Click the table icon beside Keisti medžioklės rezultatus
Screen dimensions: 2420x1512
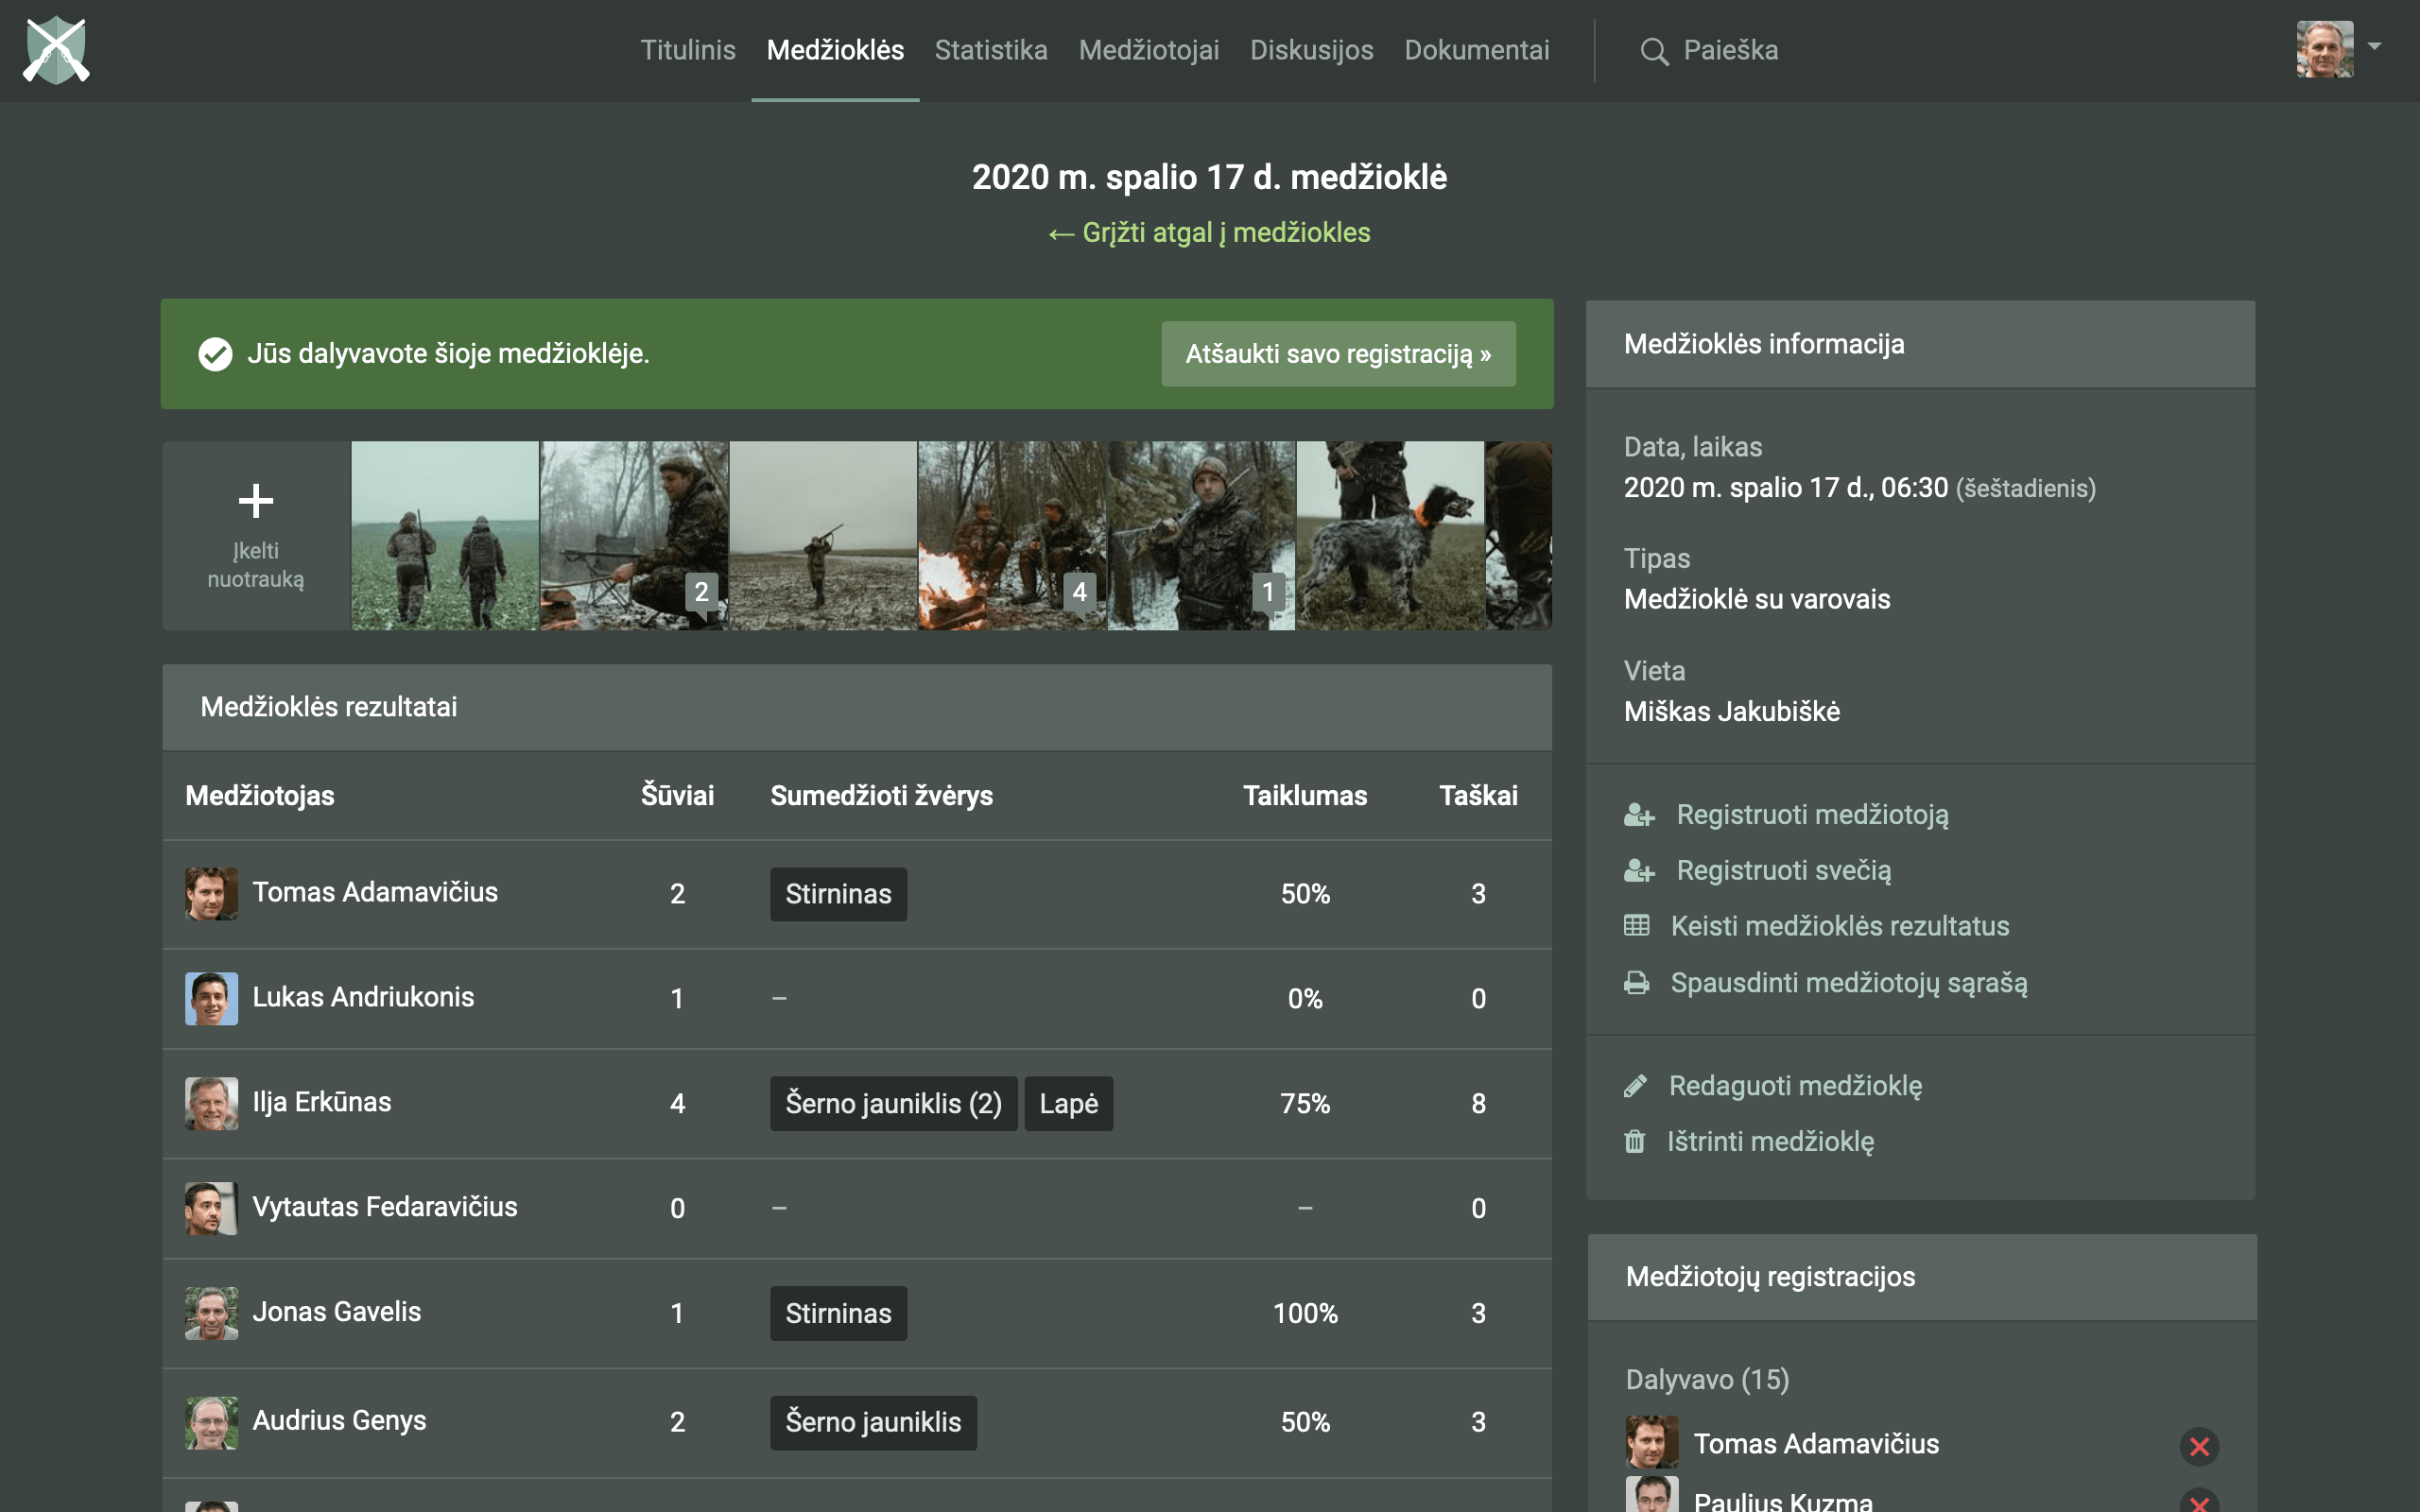1636,926
